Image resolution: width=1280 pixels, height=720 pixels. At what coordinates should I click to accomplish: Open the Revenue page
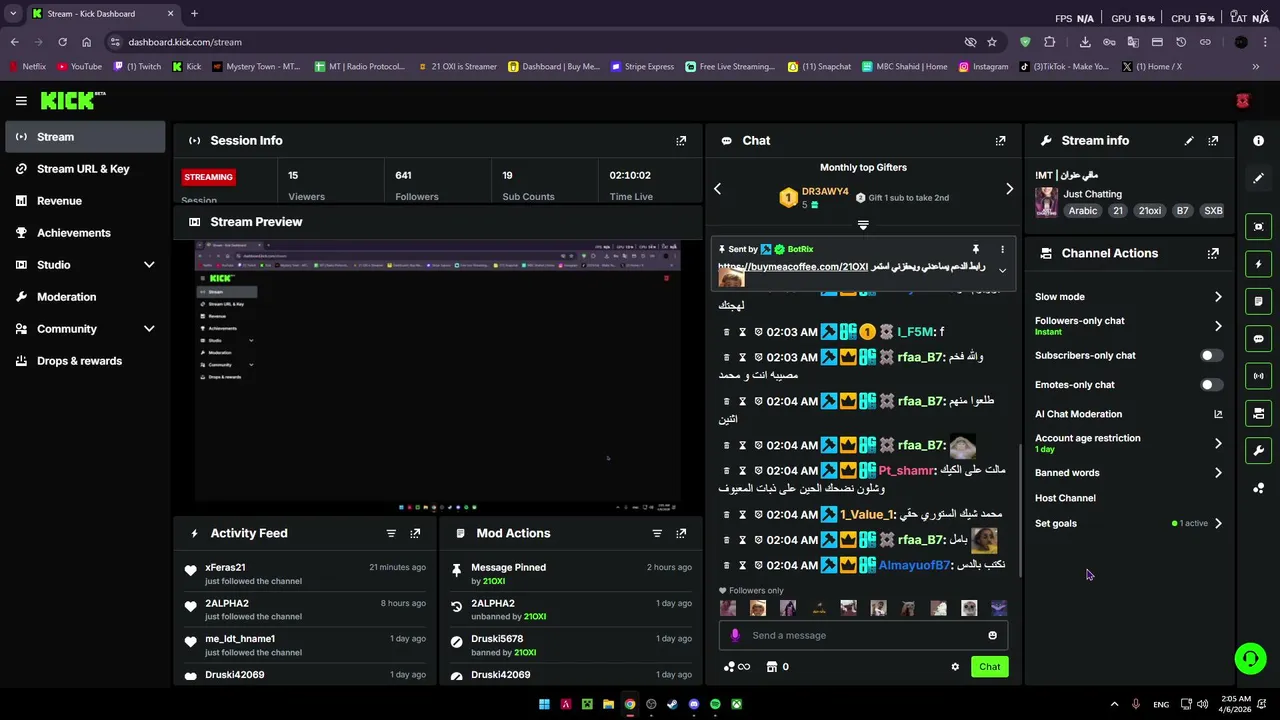point(85,201)
